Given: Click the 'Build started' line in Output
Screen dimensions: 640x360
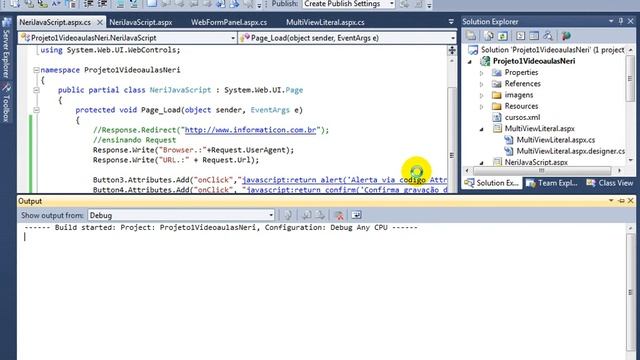Looking at the screenshot, I should (221, 227).
